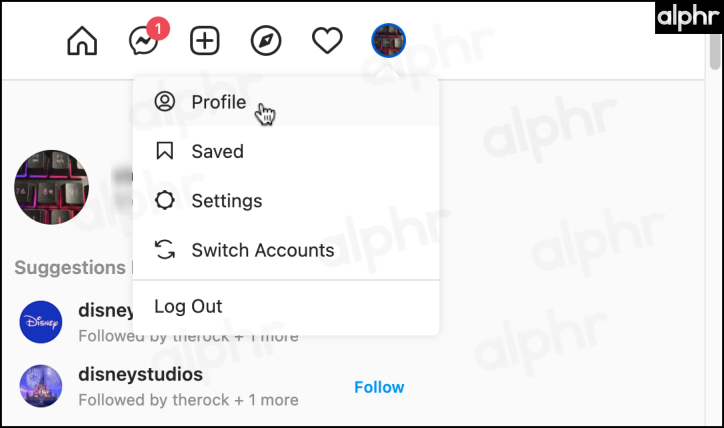
Task: Select Profile from the dropdown menu
Action: (x=286, y=102)
